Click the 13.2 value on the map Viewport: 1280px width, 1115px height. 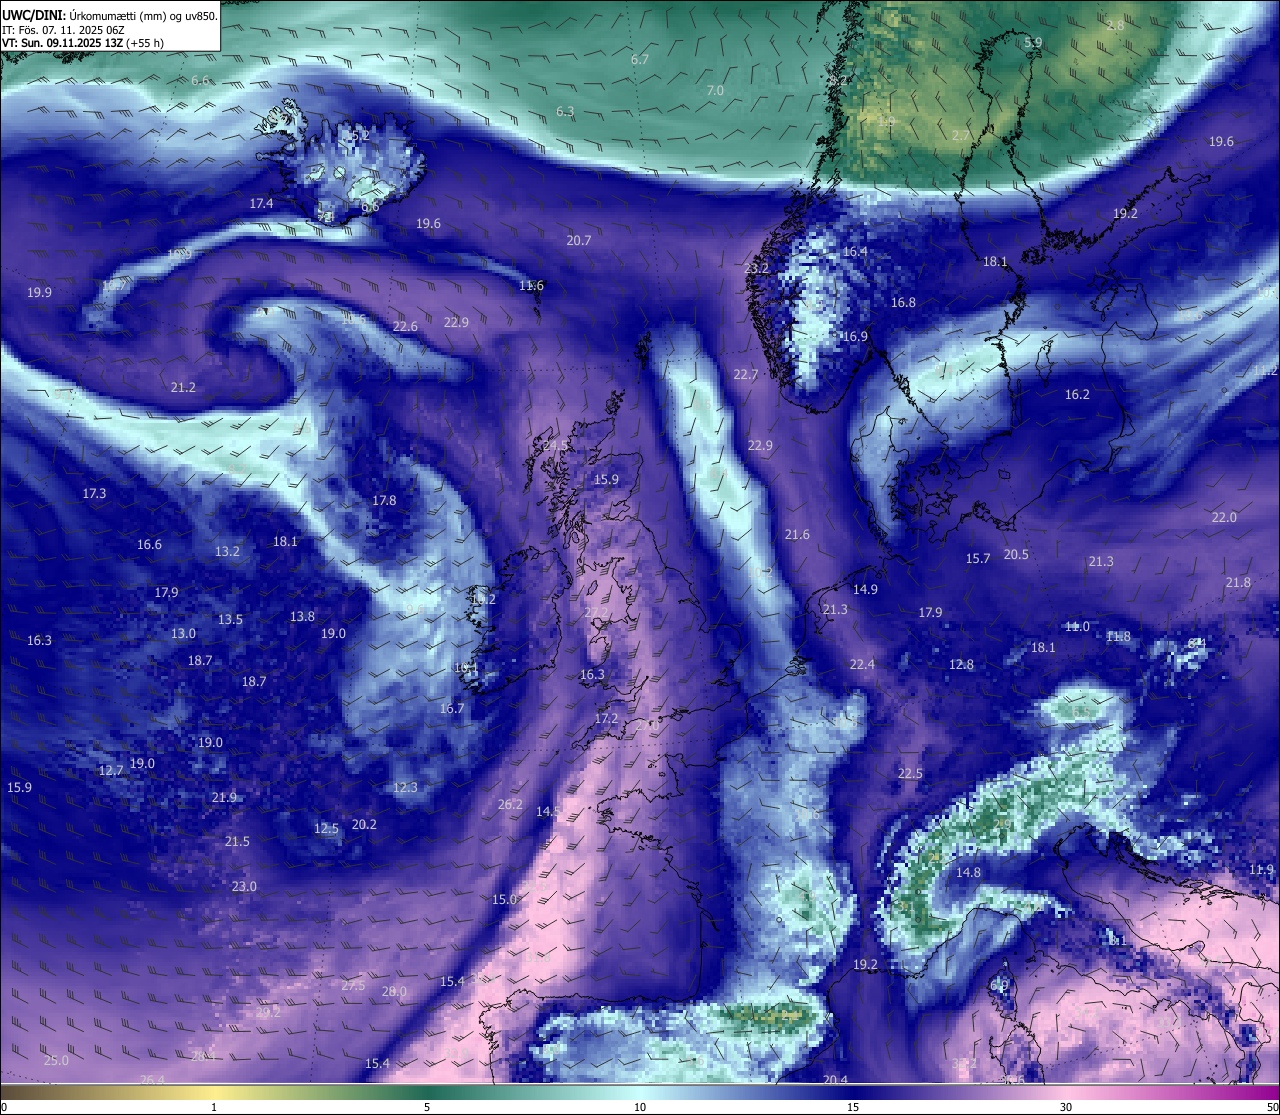(x=227, y=552)
